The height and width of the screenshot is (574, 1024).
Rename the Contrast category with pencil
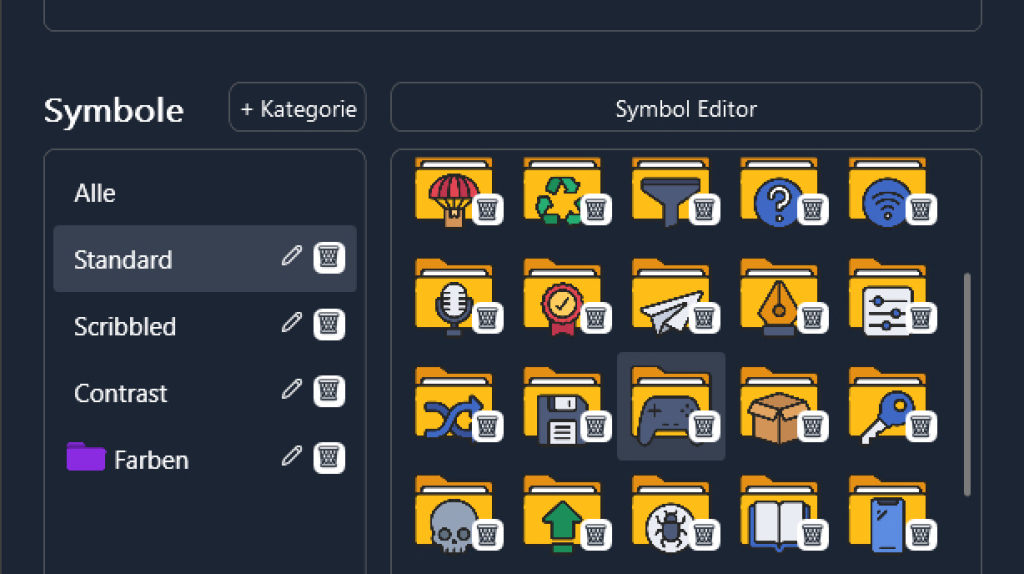(291, 391)
